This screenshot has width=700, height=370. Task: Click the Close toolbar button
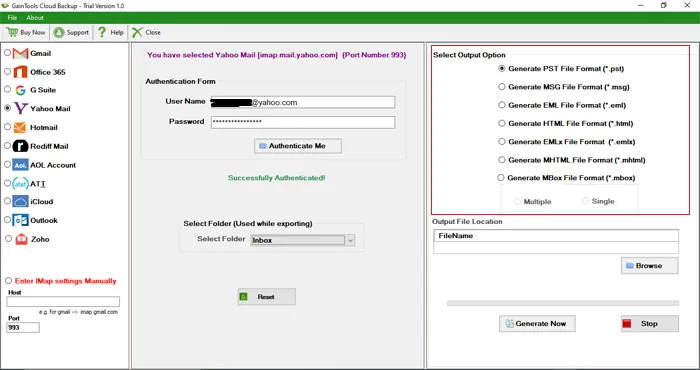click(146, 32)
